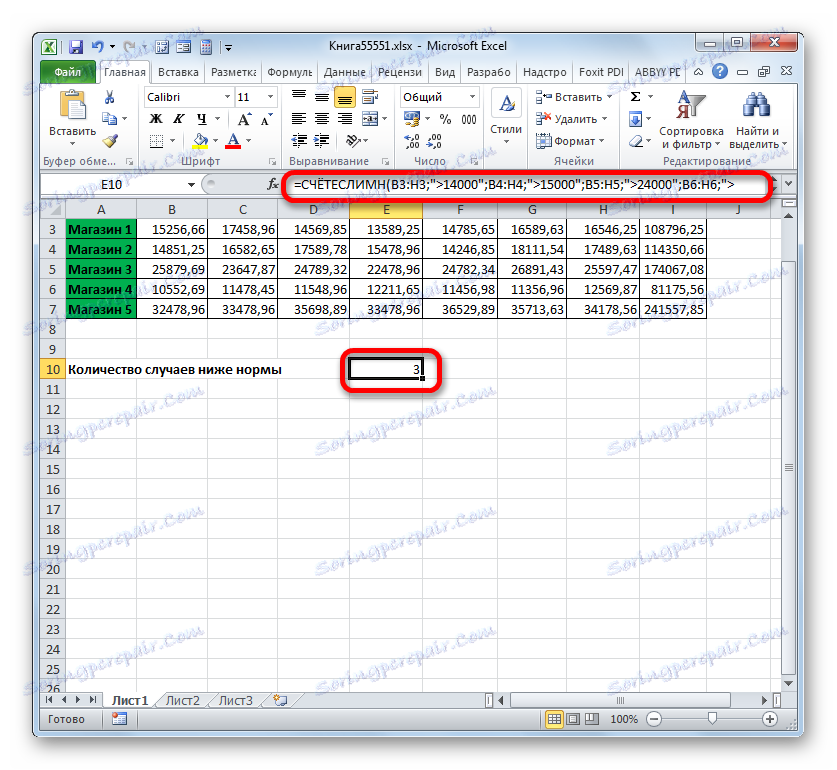Apply accounting currency format icon
837x770 pixels.
click(412, 119)
